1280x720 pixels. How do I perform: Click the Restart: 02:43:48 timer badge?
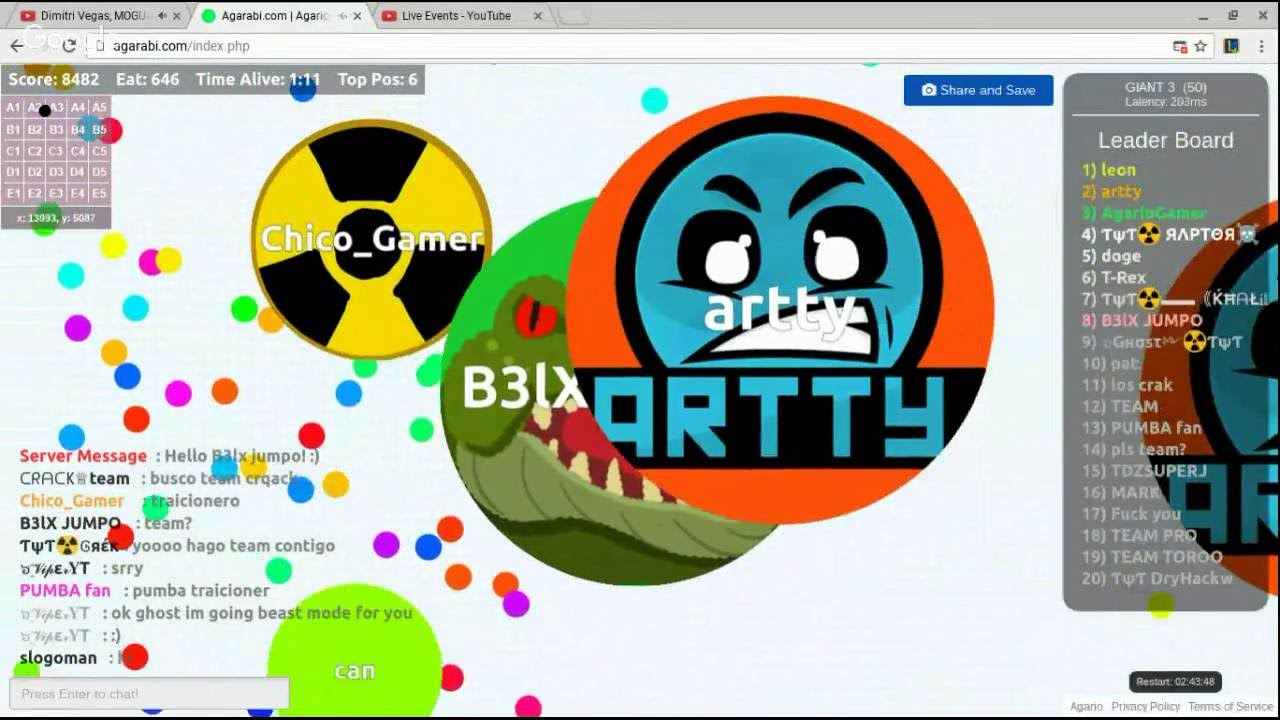click(1175, 682)
